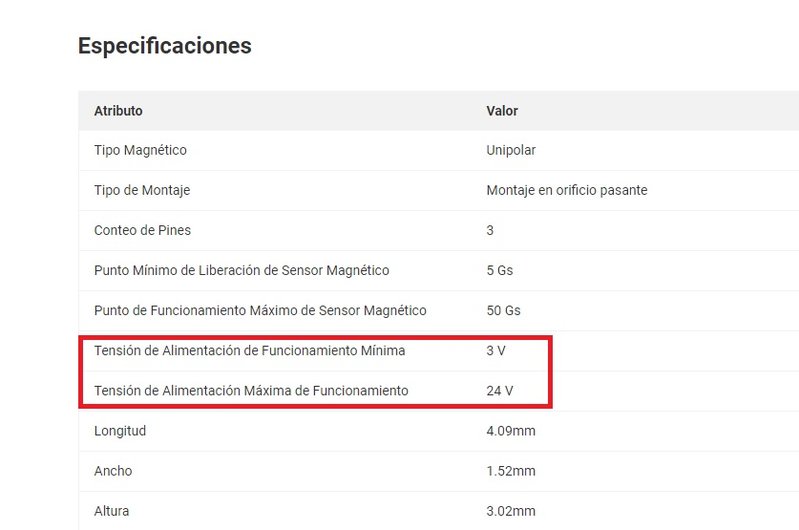The image size is (799, 530).
Task: Select the 5 Gs value
Action: coord(499,270)
